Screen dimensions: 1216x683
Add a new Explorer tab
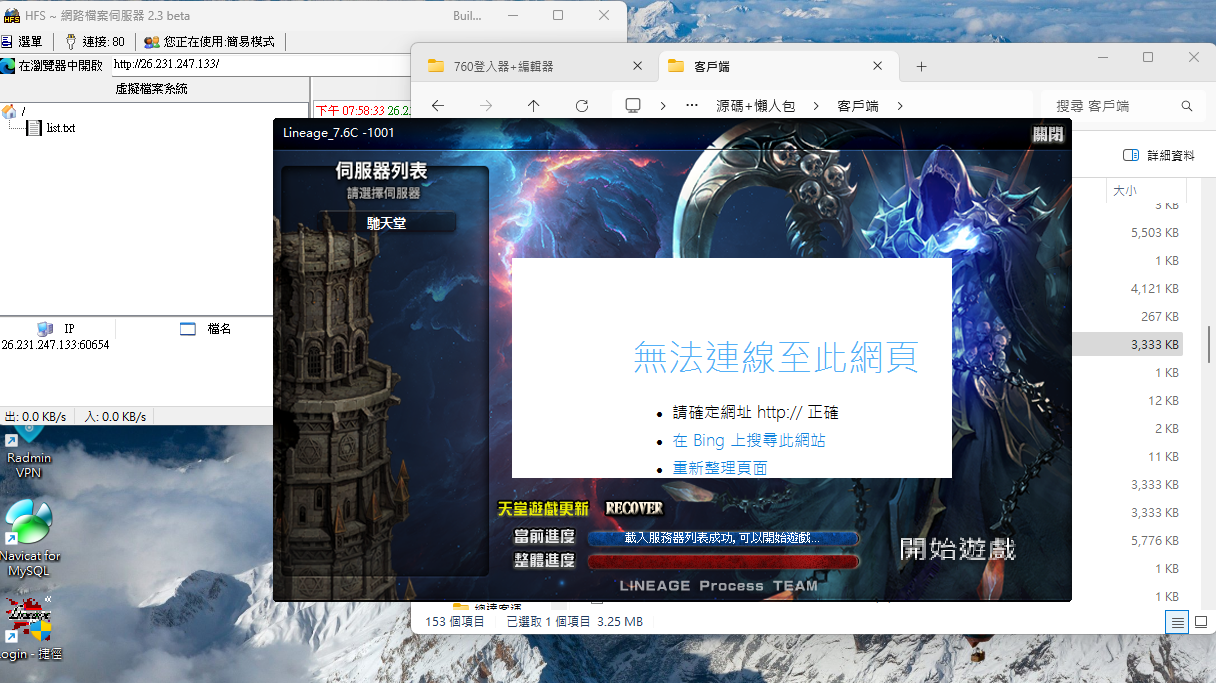(921, 66)
